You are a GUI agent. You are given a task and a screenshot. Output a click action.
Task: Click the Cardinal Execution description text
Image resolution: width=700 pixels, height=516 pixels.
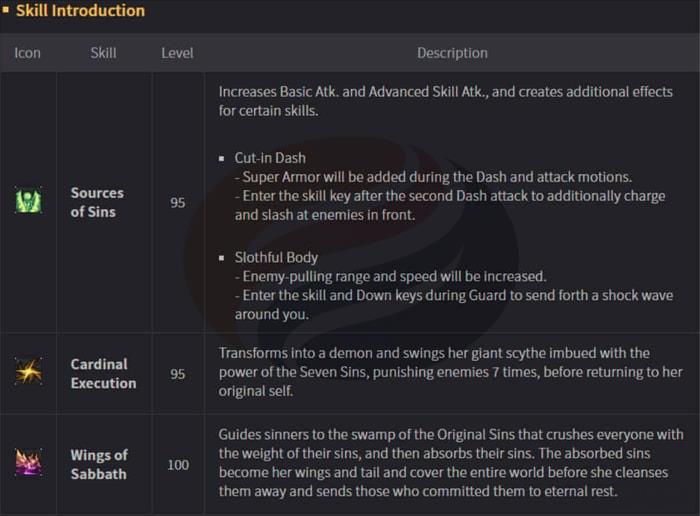point(450,372)
